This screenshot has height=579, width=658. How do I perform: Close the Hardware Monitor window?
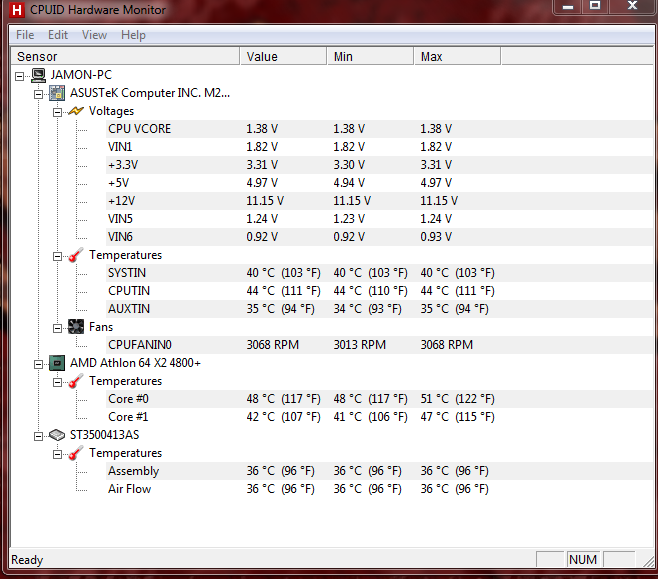(x=632, y=6)
